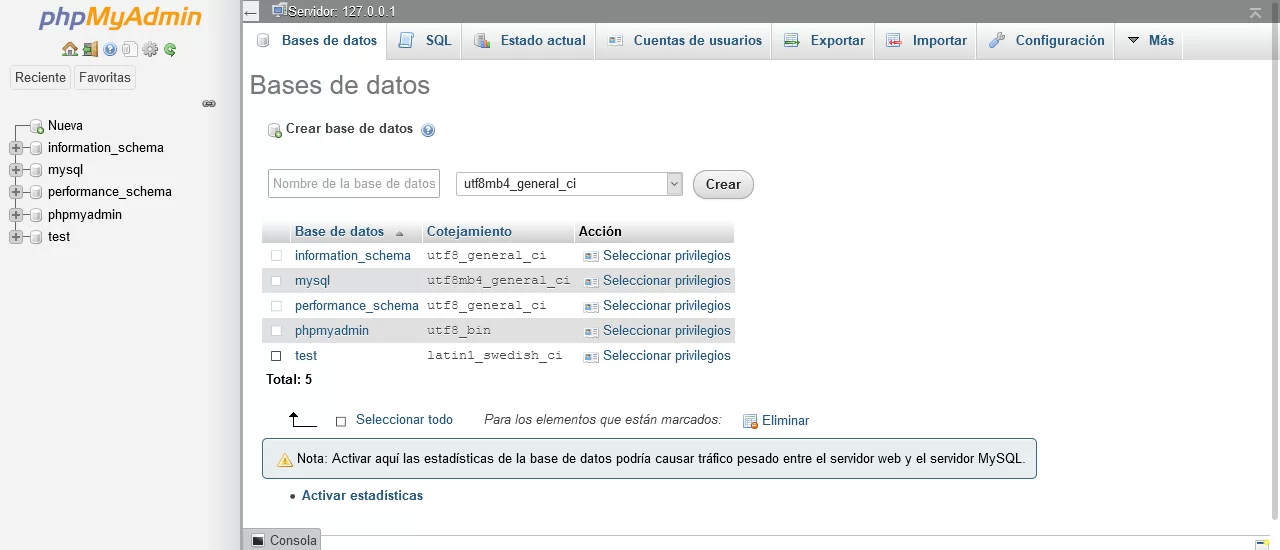
Task: Click the Cotejamiento column header
Action: tap(469, 232)
